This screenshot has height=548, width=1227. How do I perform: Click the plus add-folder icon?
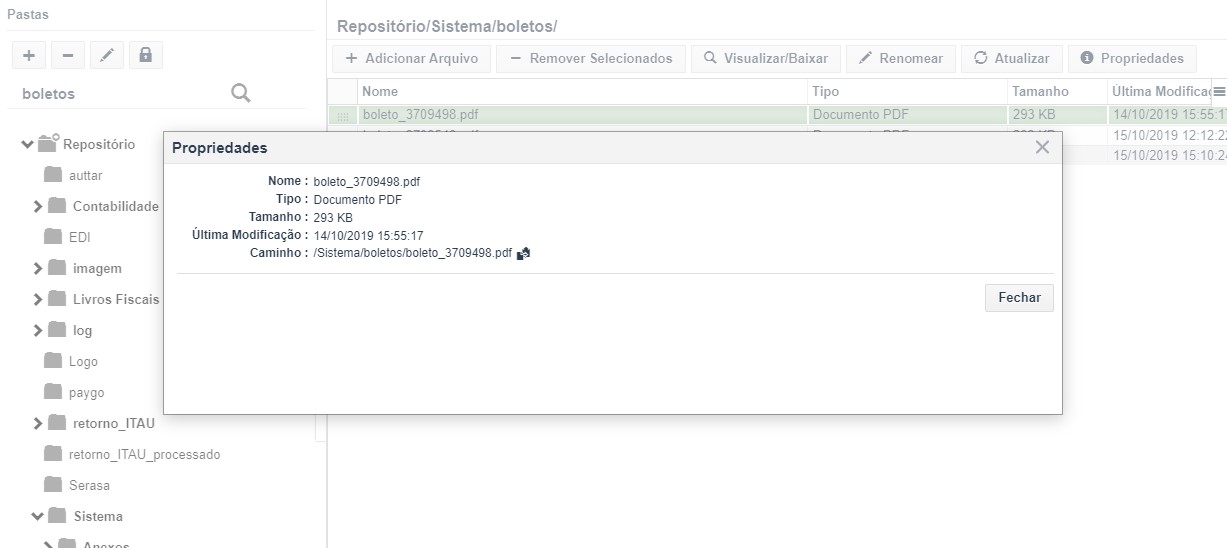[29, 55]
